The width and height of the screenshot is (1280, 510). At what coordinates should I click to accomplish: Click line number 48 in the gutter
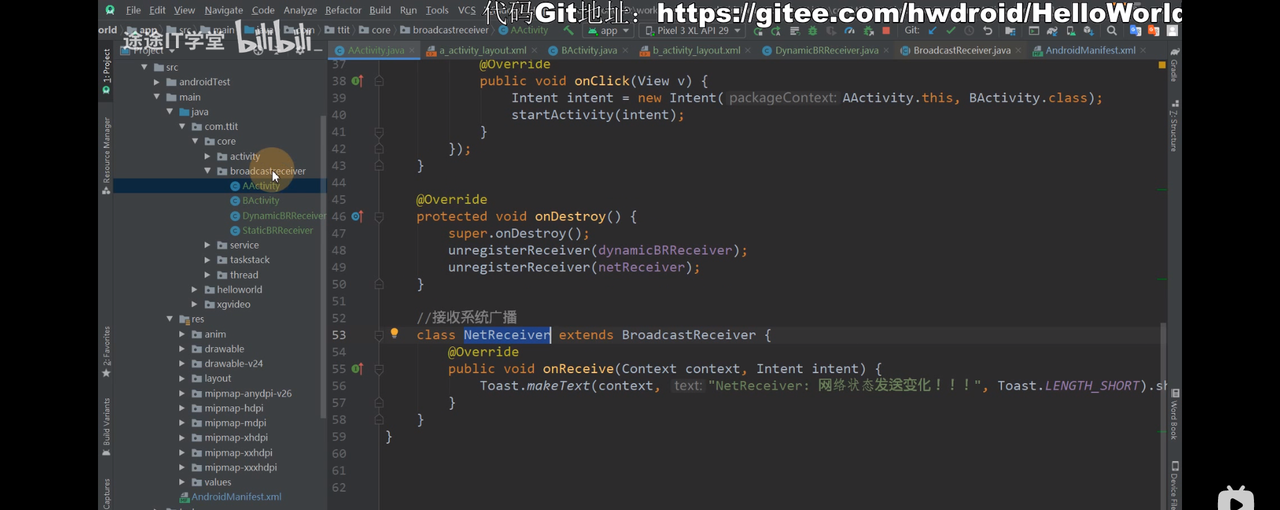[337, 250]
